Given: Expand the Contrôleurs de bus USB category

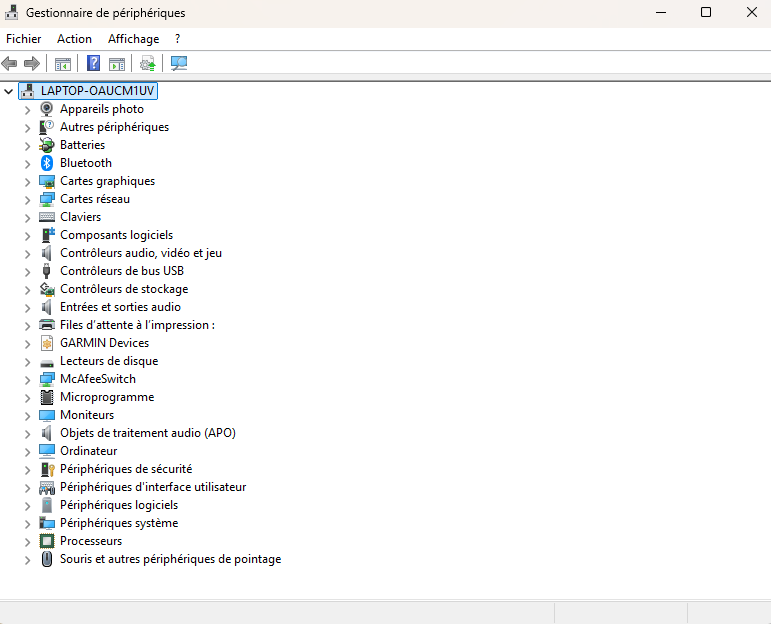Looking at the screenshot, I should [27, 271].
